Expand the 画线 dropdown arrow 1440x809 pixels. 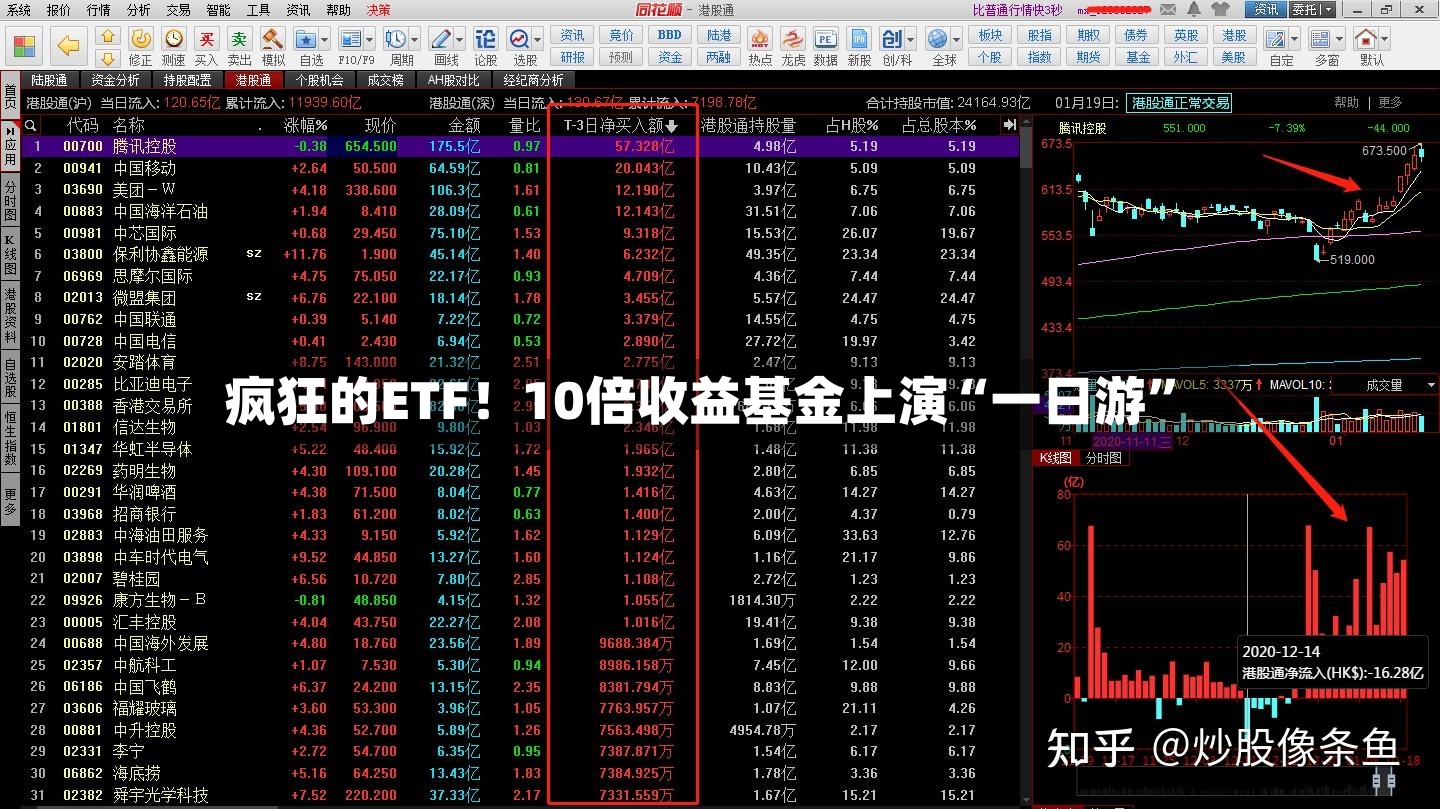click(x=461, y=40)
